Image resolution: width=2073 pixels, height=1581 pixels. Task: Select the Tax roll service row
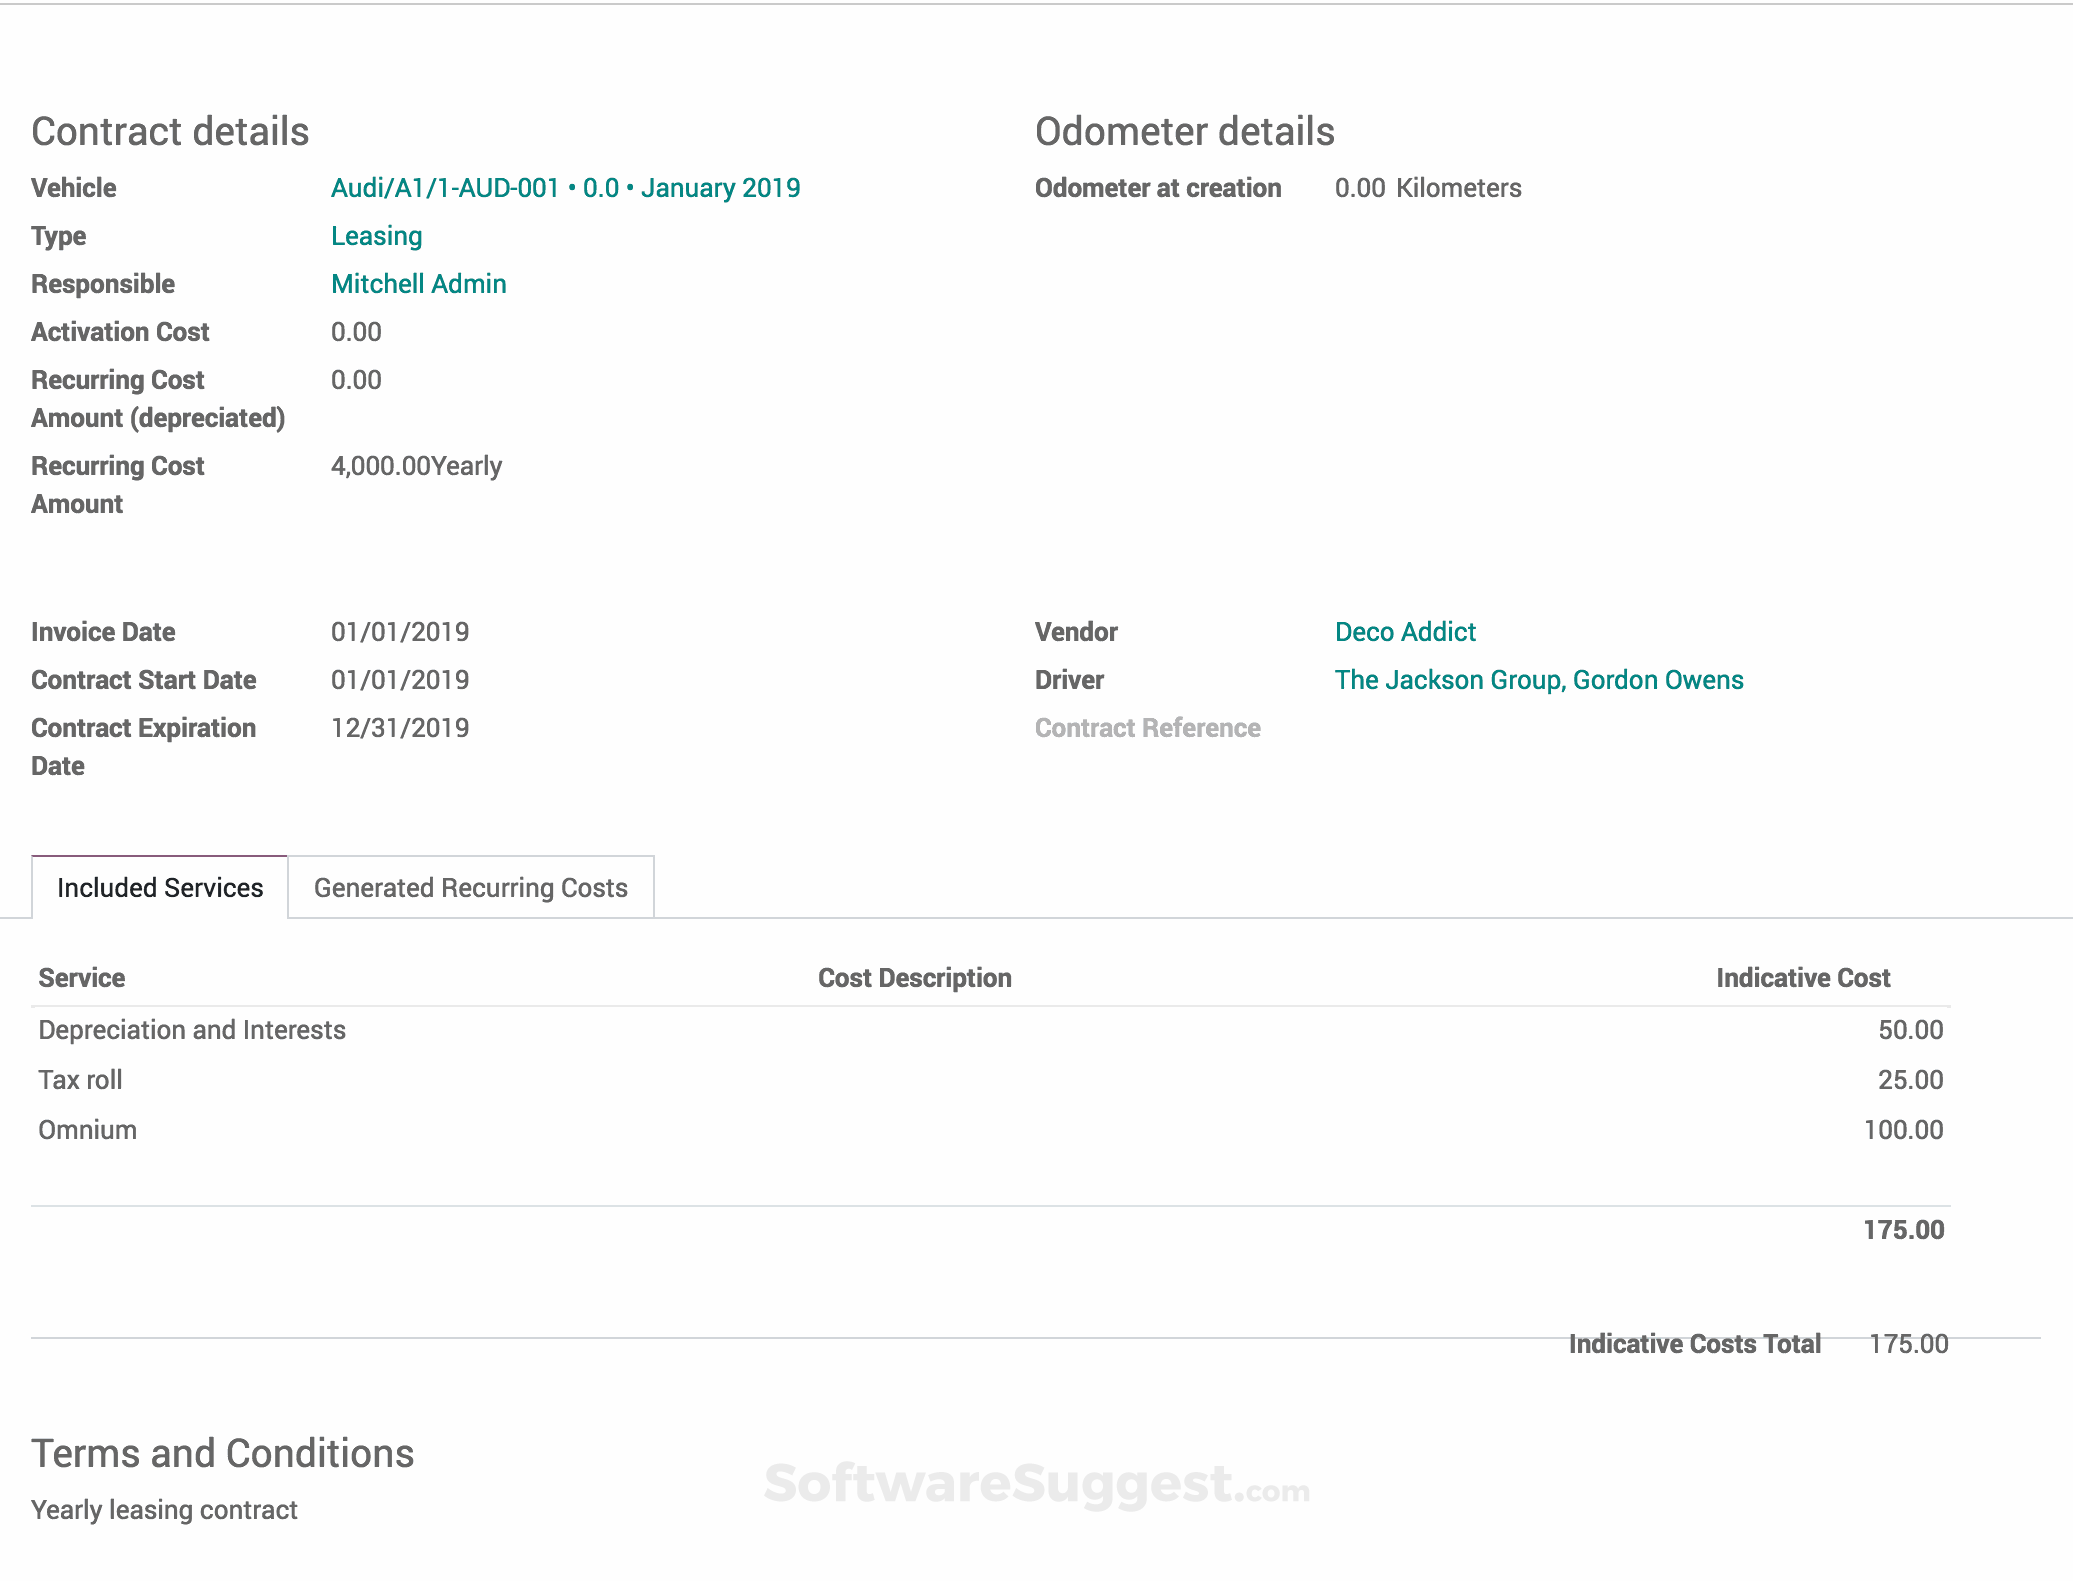(80, 1080)
